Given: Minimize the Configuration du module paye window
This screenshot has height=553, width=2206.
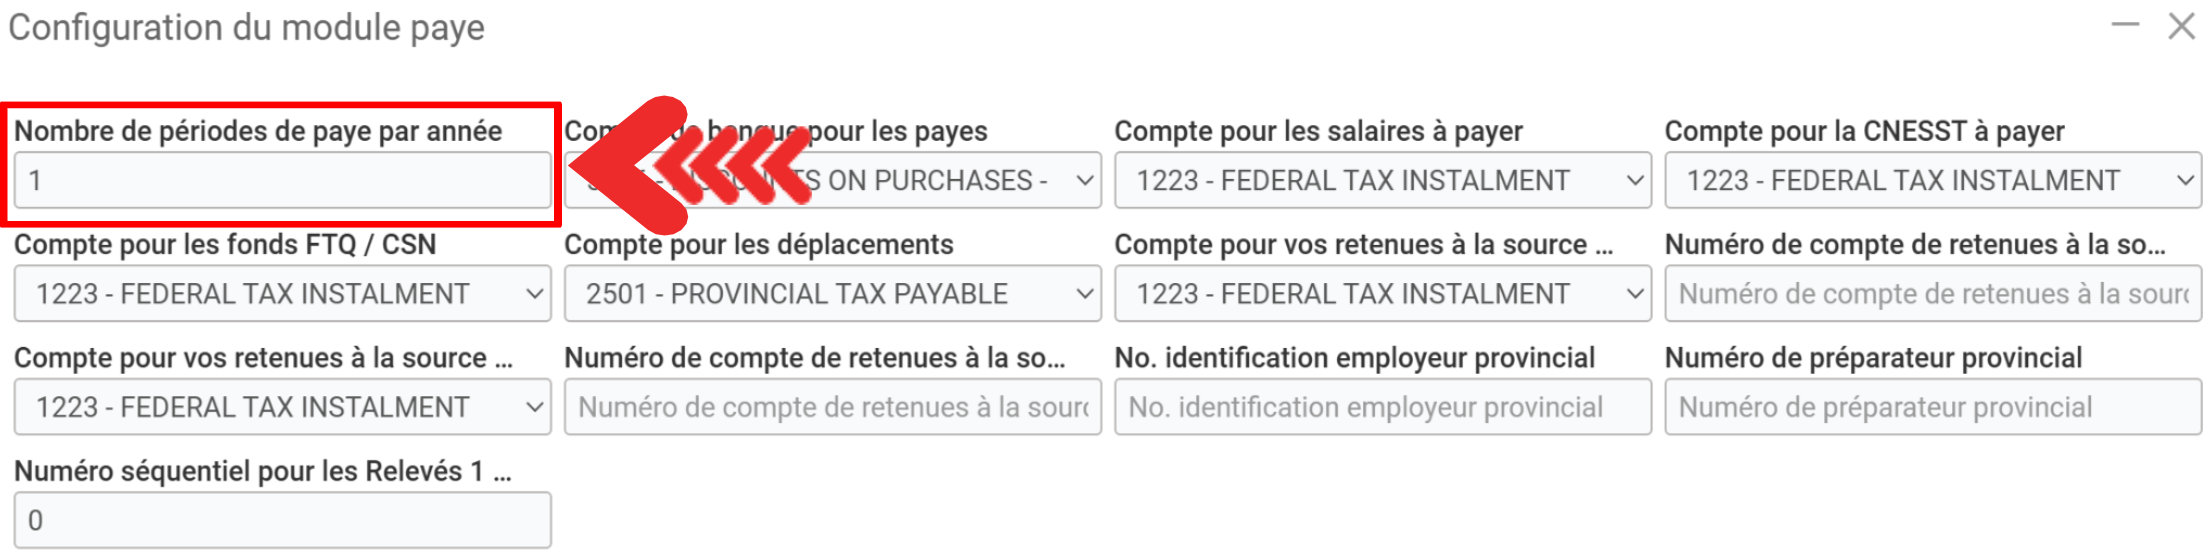Looking at the screenshot, I should pyautogui.click(x=2125, y=26).
